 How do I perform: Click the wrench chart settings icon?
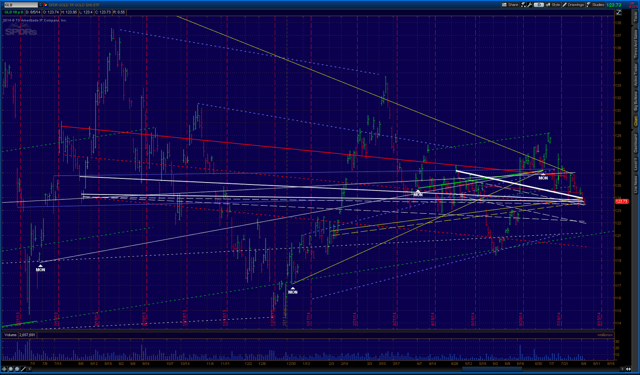(x=530, y=5)
